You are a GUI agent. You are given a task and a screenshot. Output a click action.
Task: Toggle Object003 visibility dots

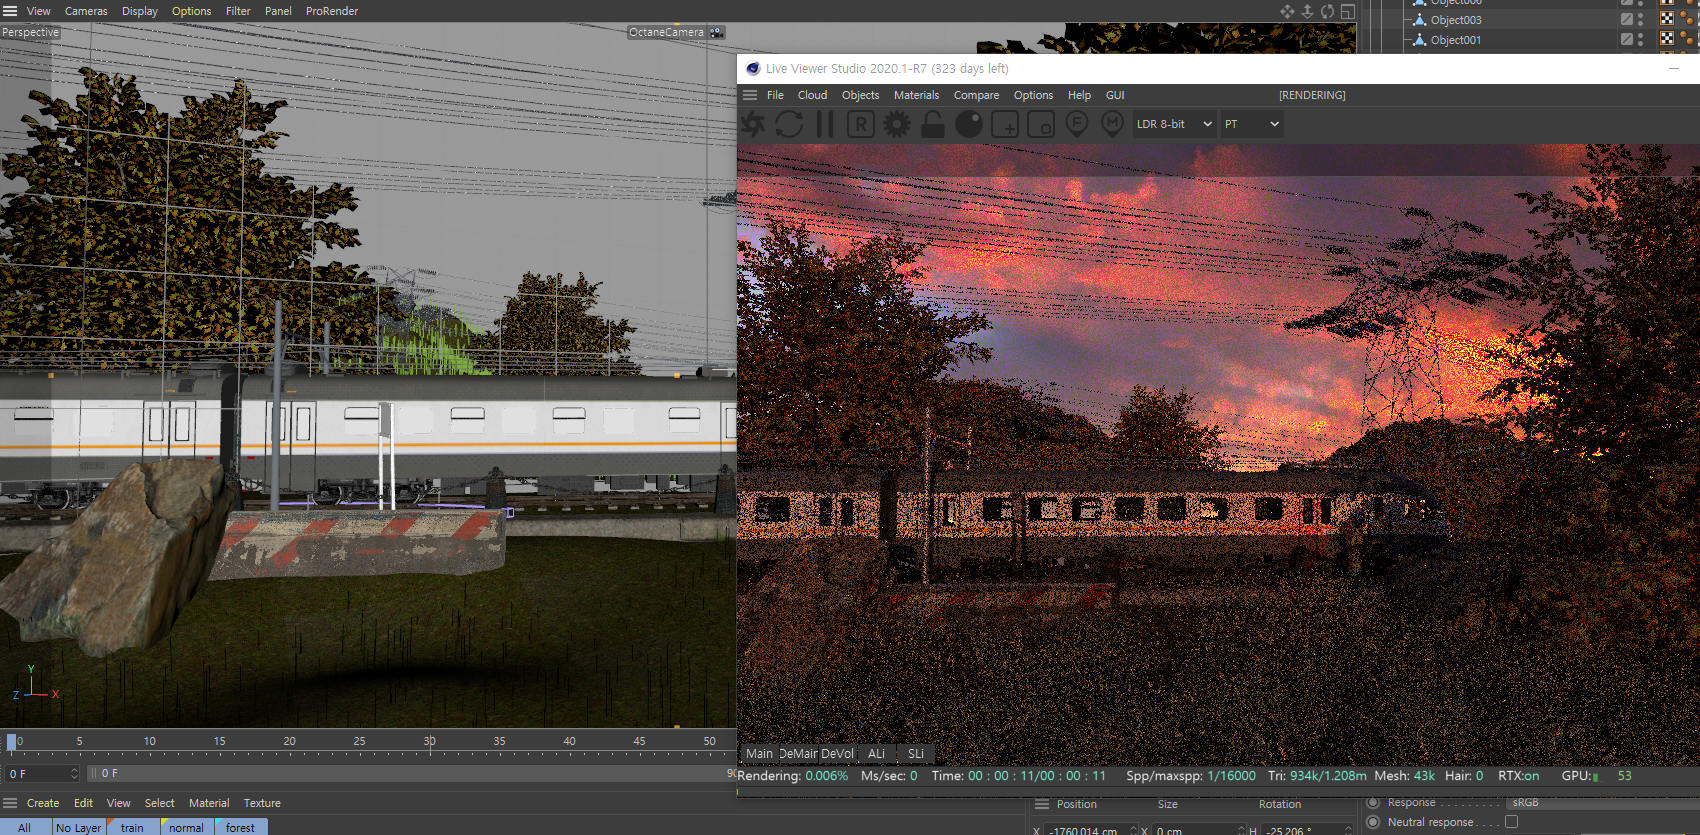[x=1641, y=20]
